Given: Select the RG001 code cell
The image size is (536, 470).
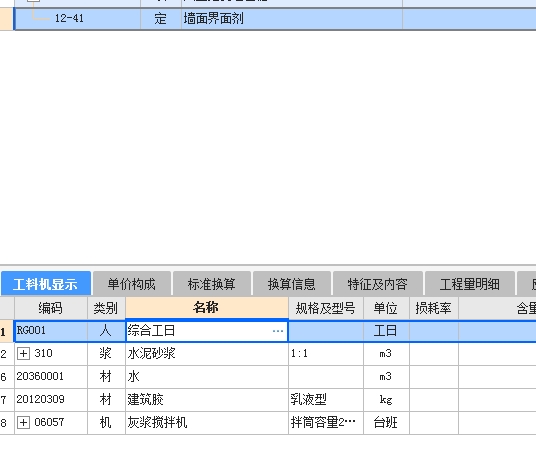Looking at the screenshot, I should point(51,331).
